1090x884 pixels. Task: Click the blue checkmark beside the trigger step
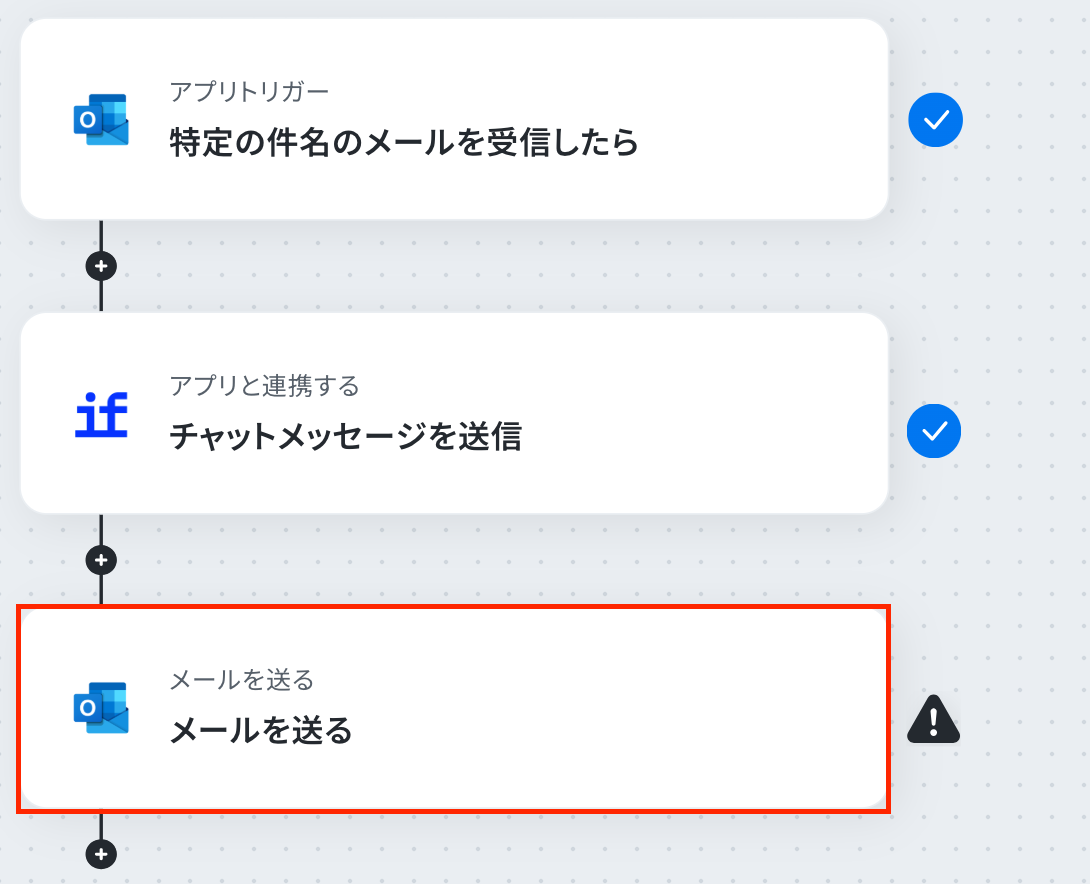pyautogui.click(x=935, y=120)
